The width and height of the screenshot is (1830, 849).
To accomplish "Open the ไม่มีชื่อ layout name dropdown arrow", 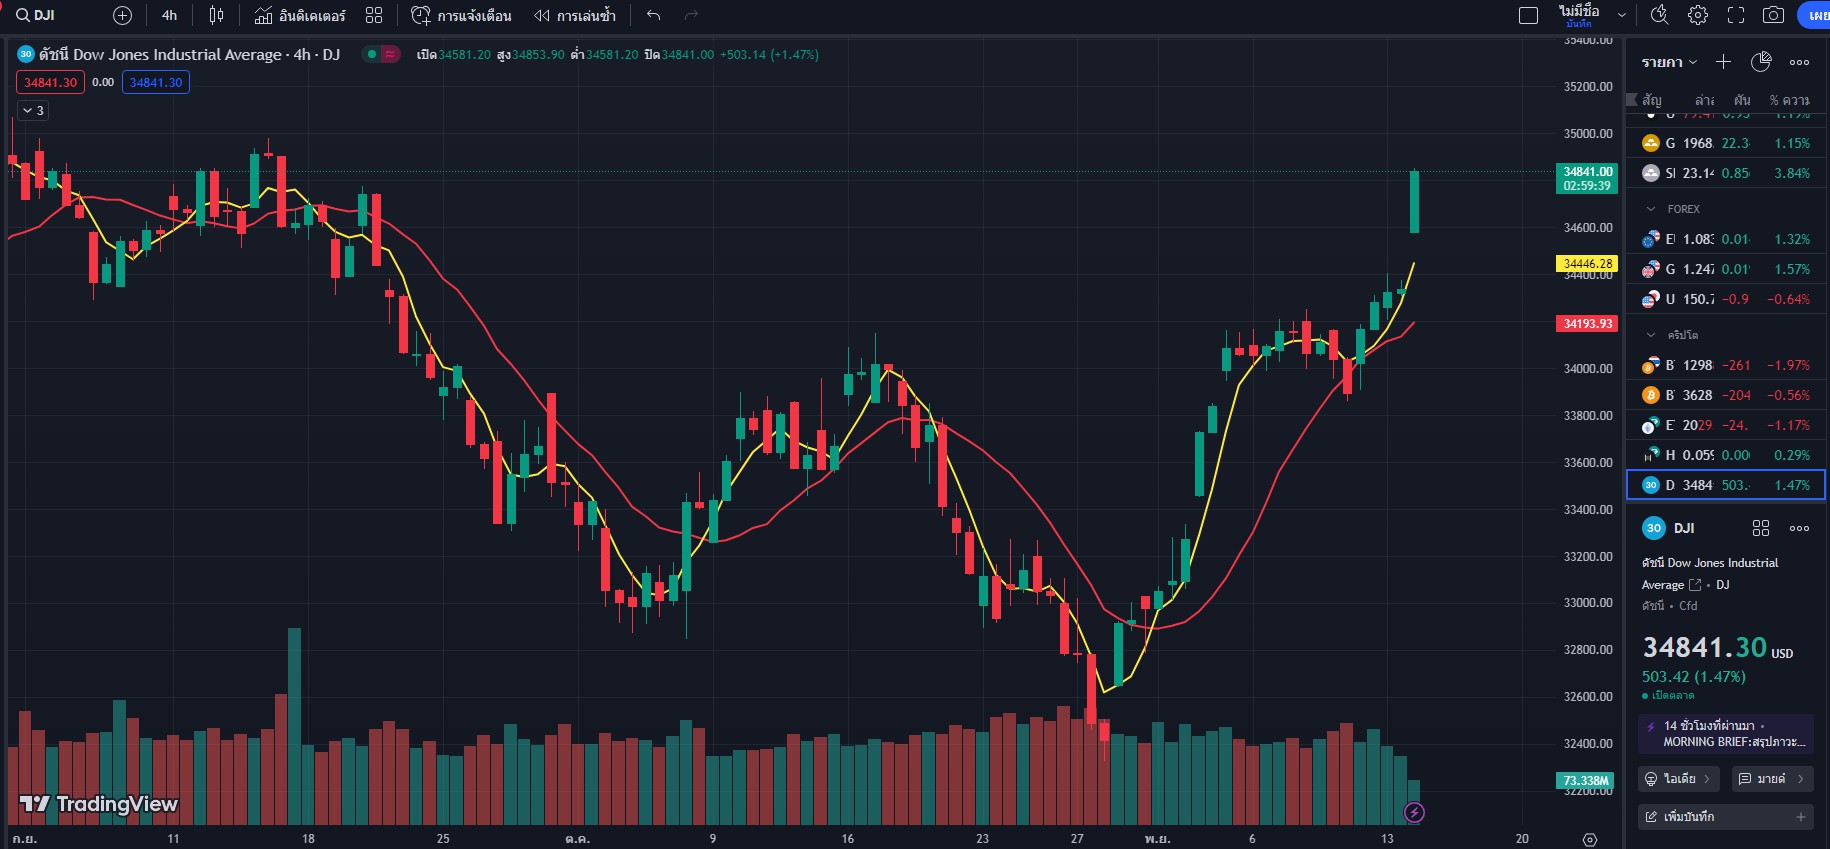I will click(x=1622, y=15).
